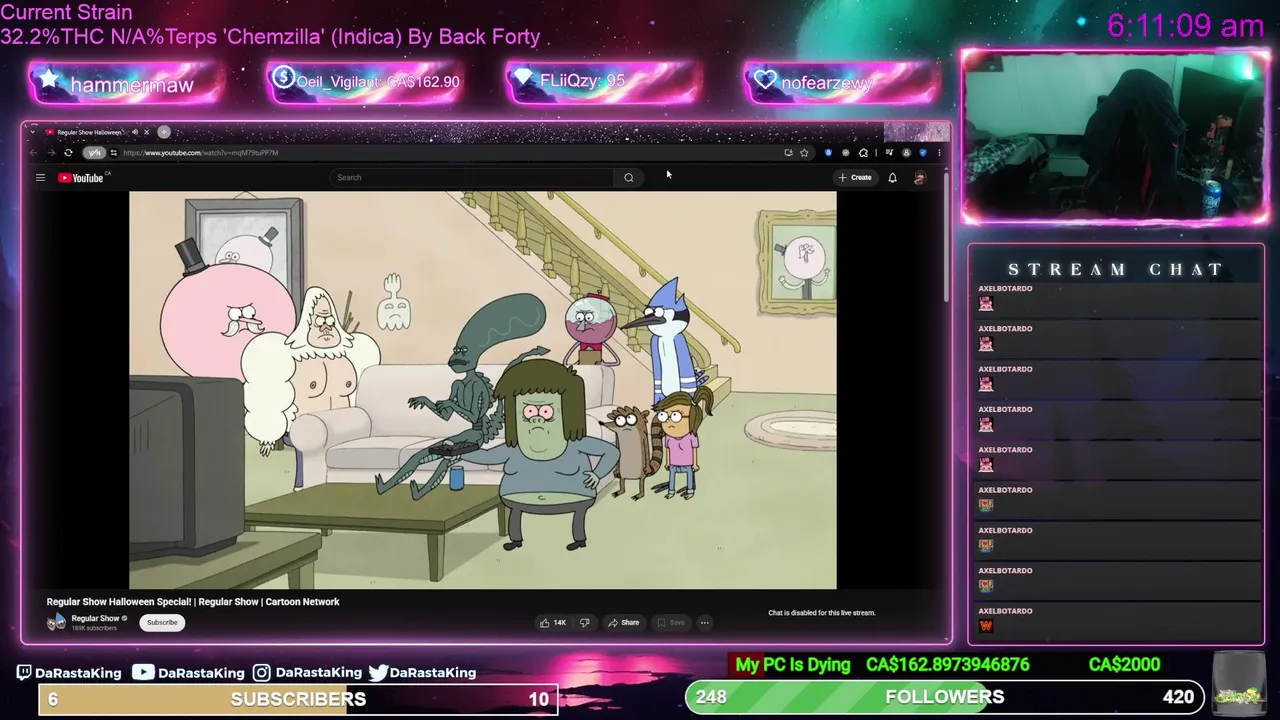Focus the YouTube Search field

(x=473, y=177)
